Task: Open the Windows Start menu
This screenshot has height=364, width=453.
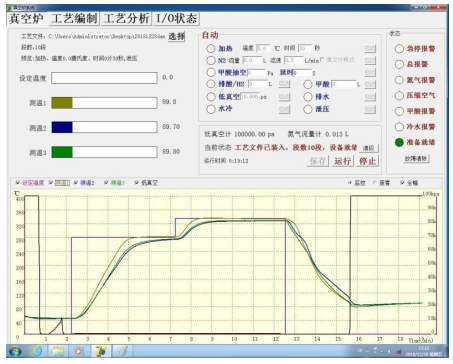Action: pyautogui.click(x=16, y=352)
